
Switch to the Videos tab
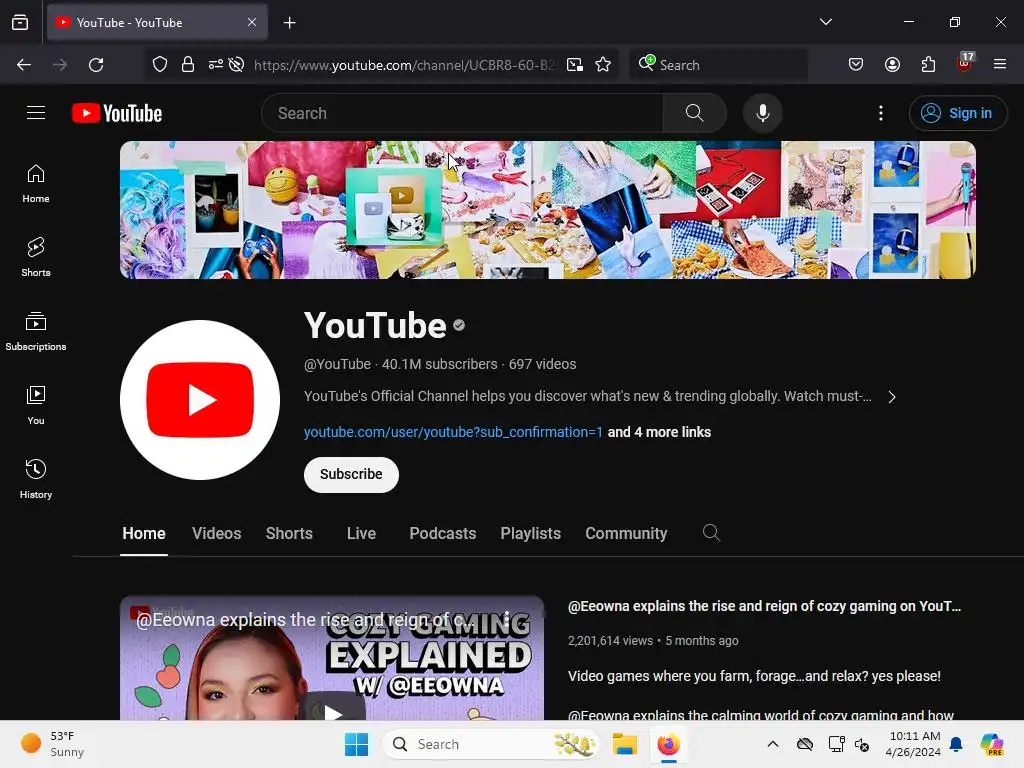[x=216, y=534]
